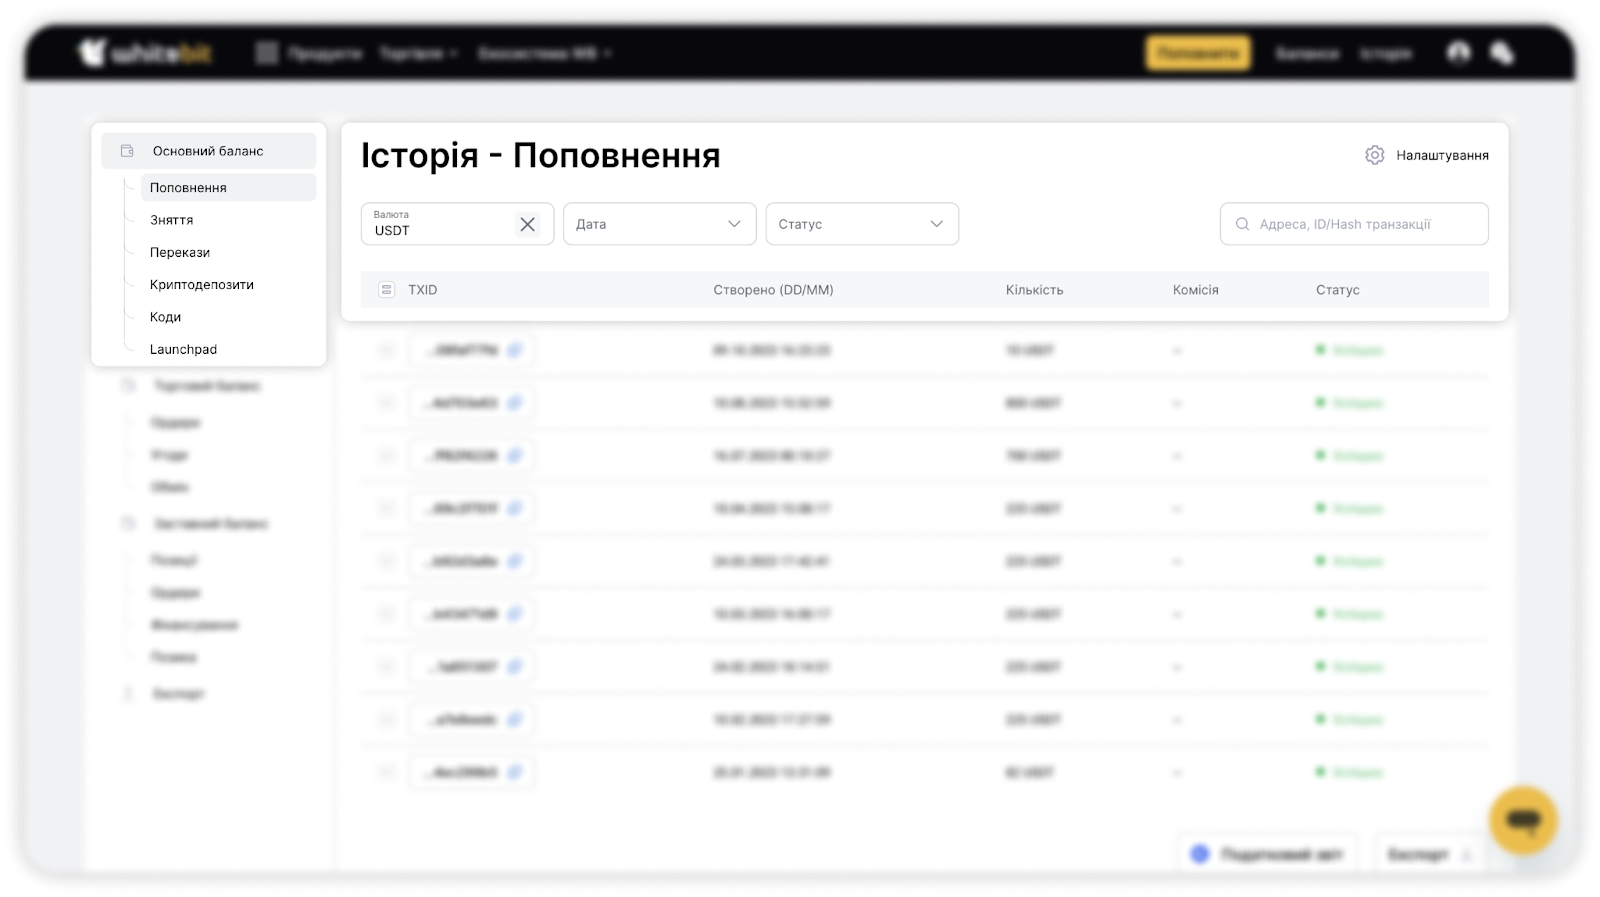Click the WhiteBIT logo

pos(145,53)
